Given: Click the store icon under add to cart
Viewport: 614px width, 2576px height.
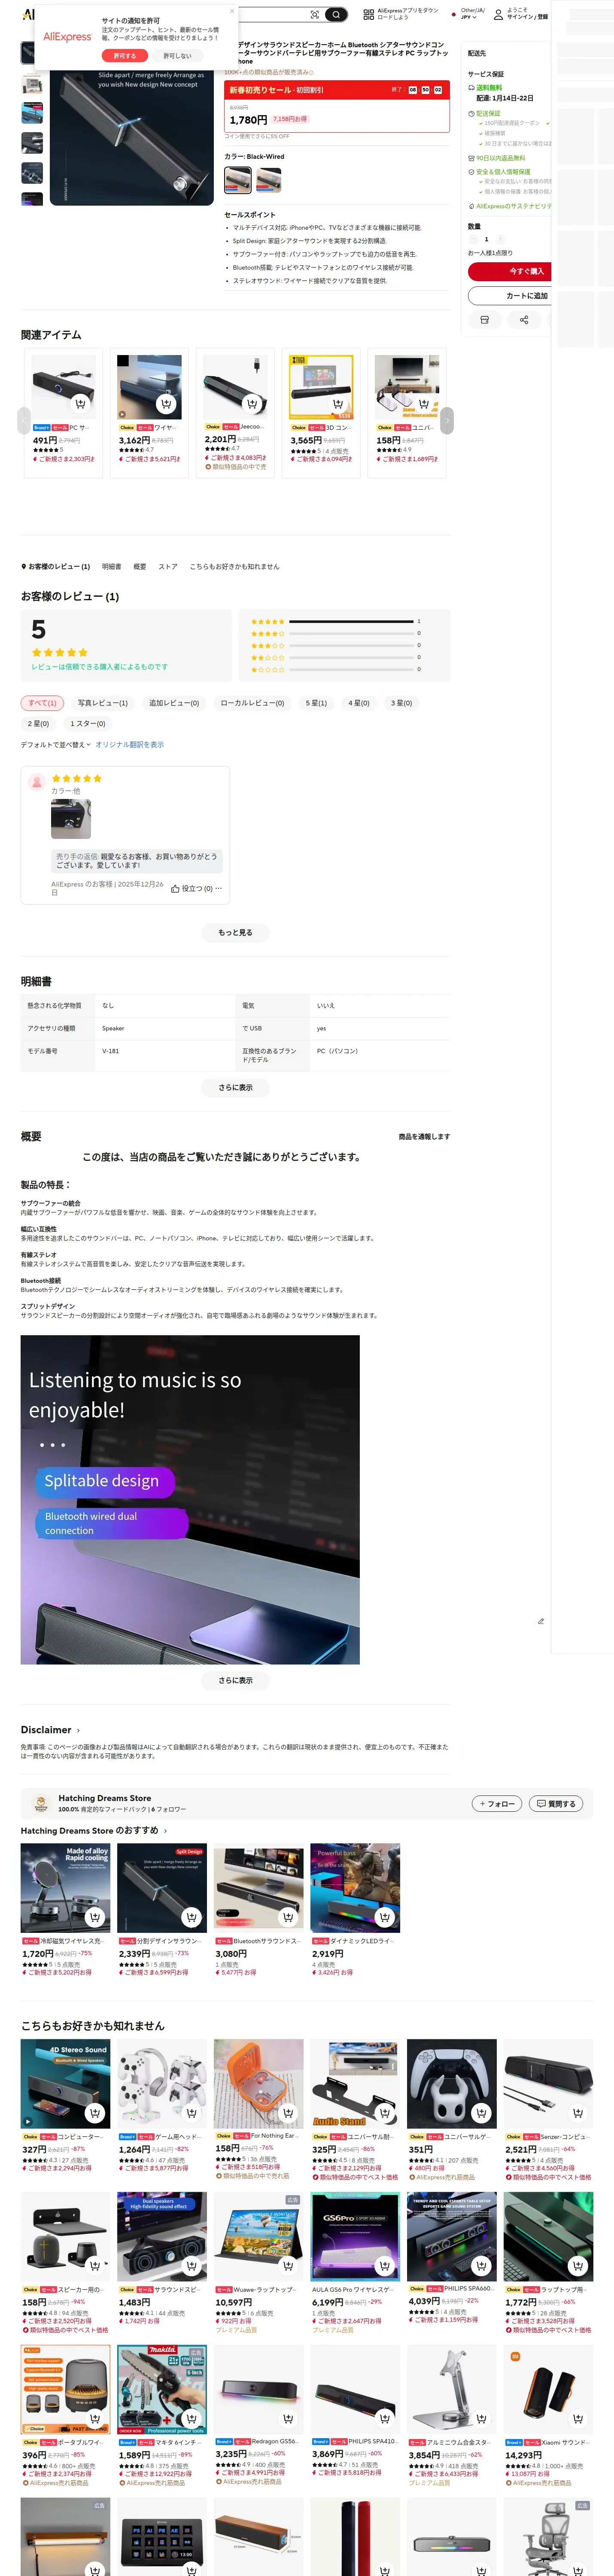Looking at the screenshot, I should coord(485,320).
